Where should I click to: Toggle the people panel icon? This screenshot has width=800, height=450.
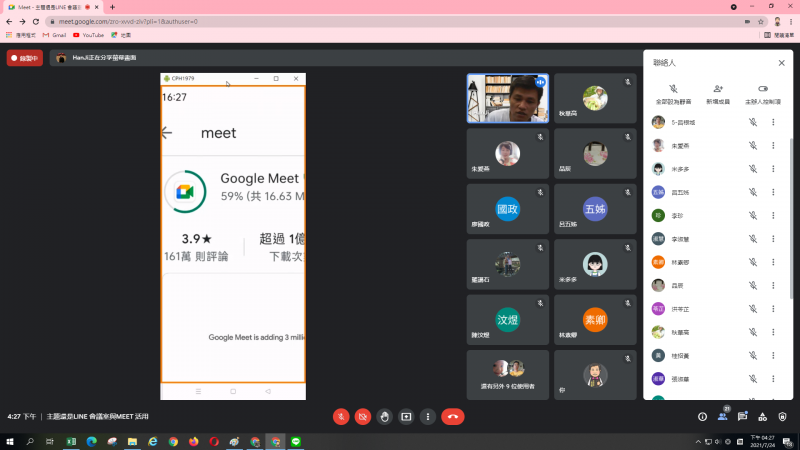[722, 417]
